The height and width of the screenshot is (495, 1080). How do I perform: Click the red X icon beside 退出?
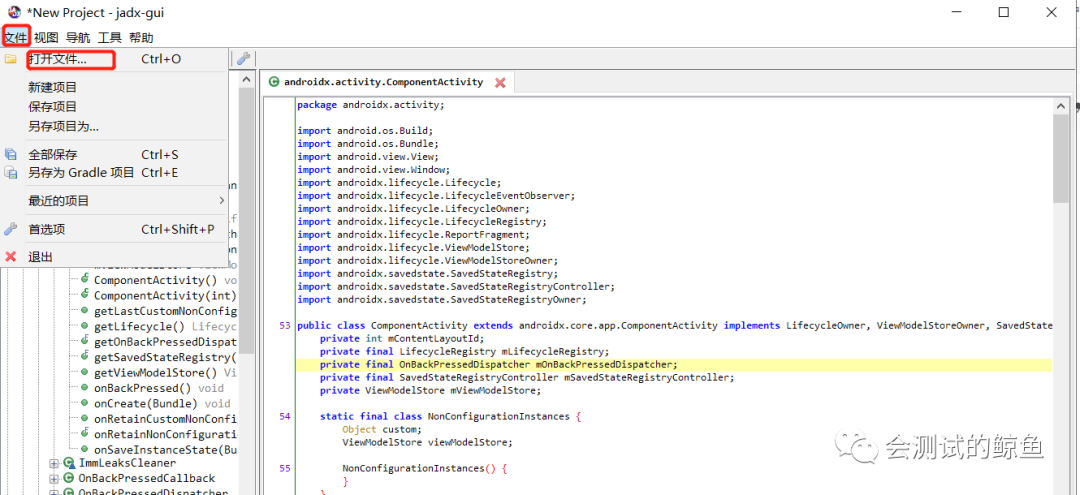coord(10,257)
